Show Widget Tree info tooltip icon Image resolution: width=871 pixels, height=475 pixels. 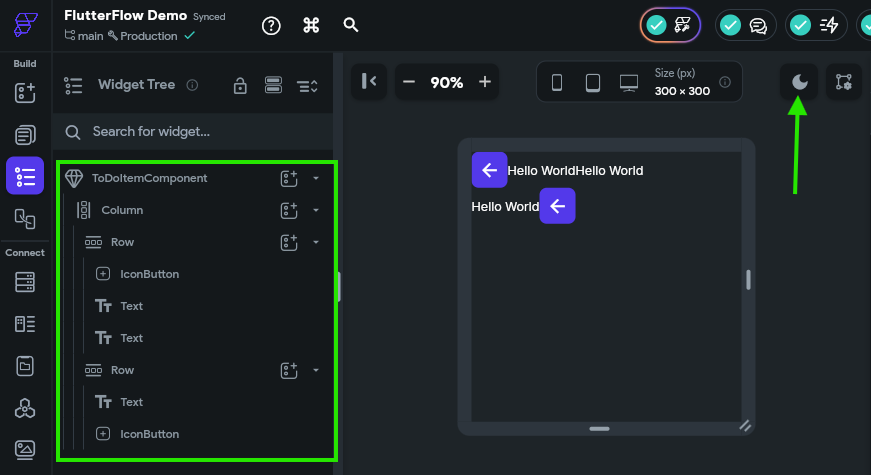click(192, 85)
